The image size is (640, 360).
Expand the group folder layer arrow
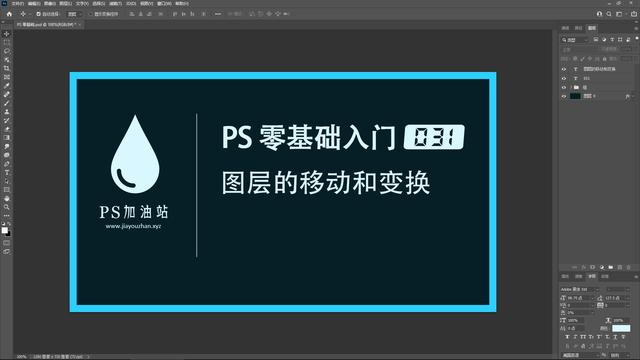(571, 87)
